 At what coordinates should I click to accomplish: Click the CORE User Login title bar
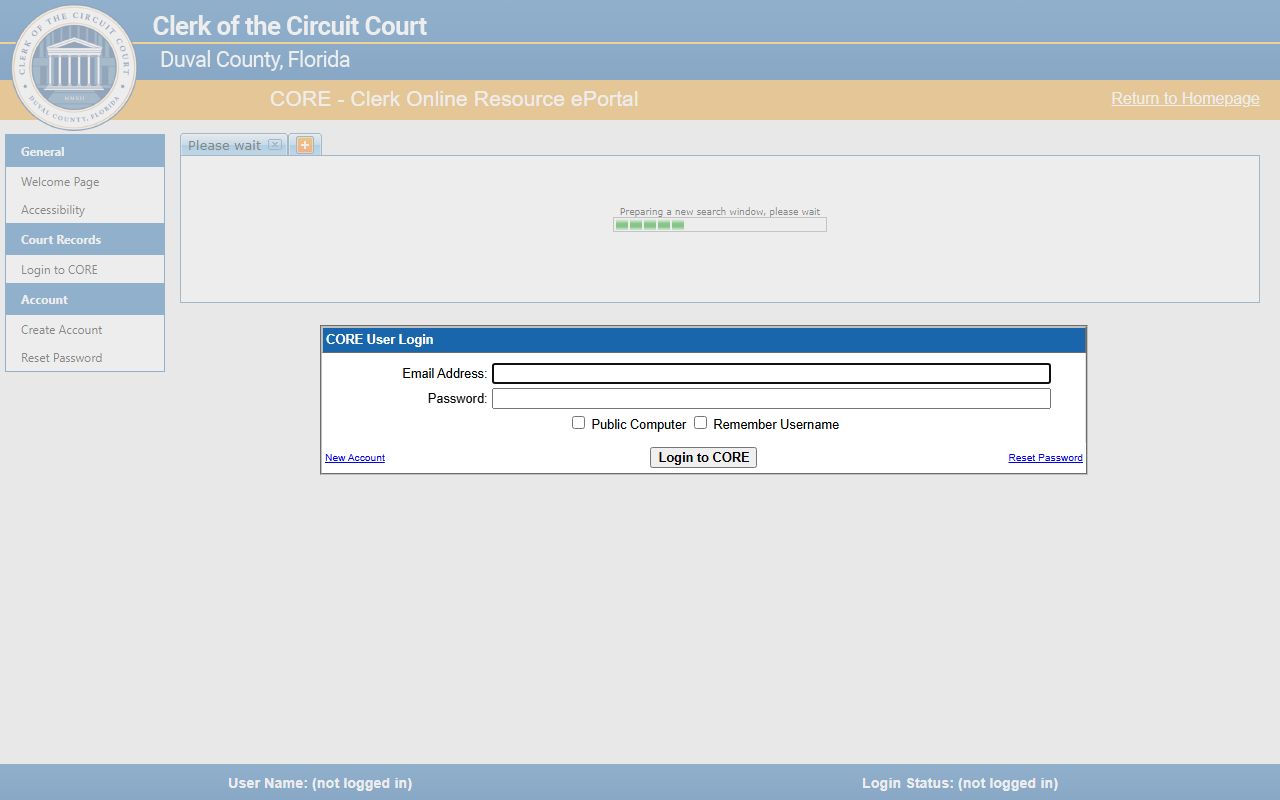[703, 340]
